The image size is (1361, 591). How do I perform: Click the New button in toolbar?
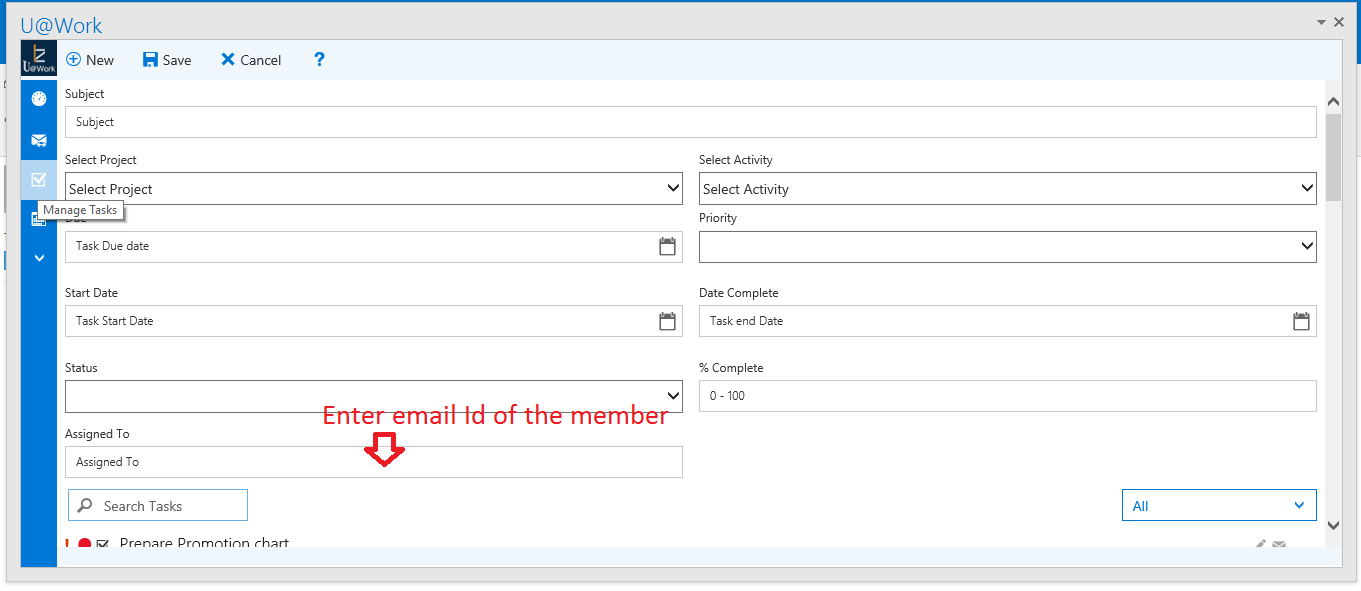pyautogui.click(x=90, y=60)
